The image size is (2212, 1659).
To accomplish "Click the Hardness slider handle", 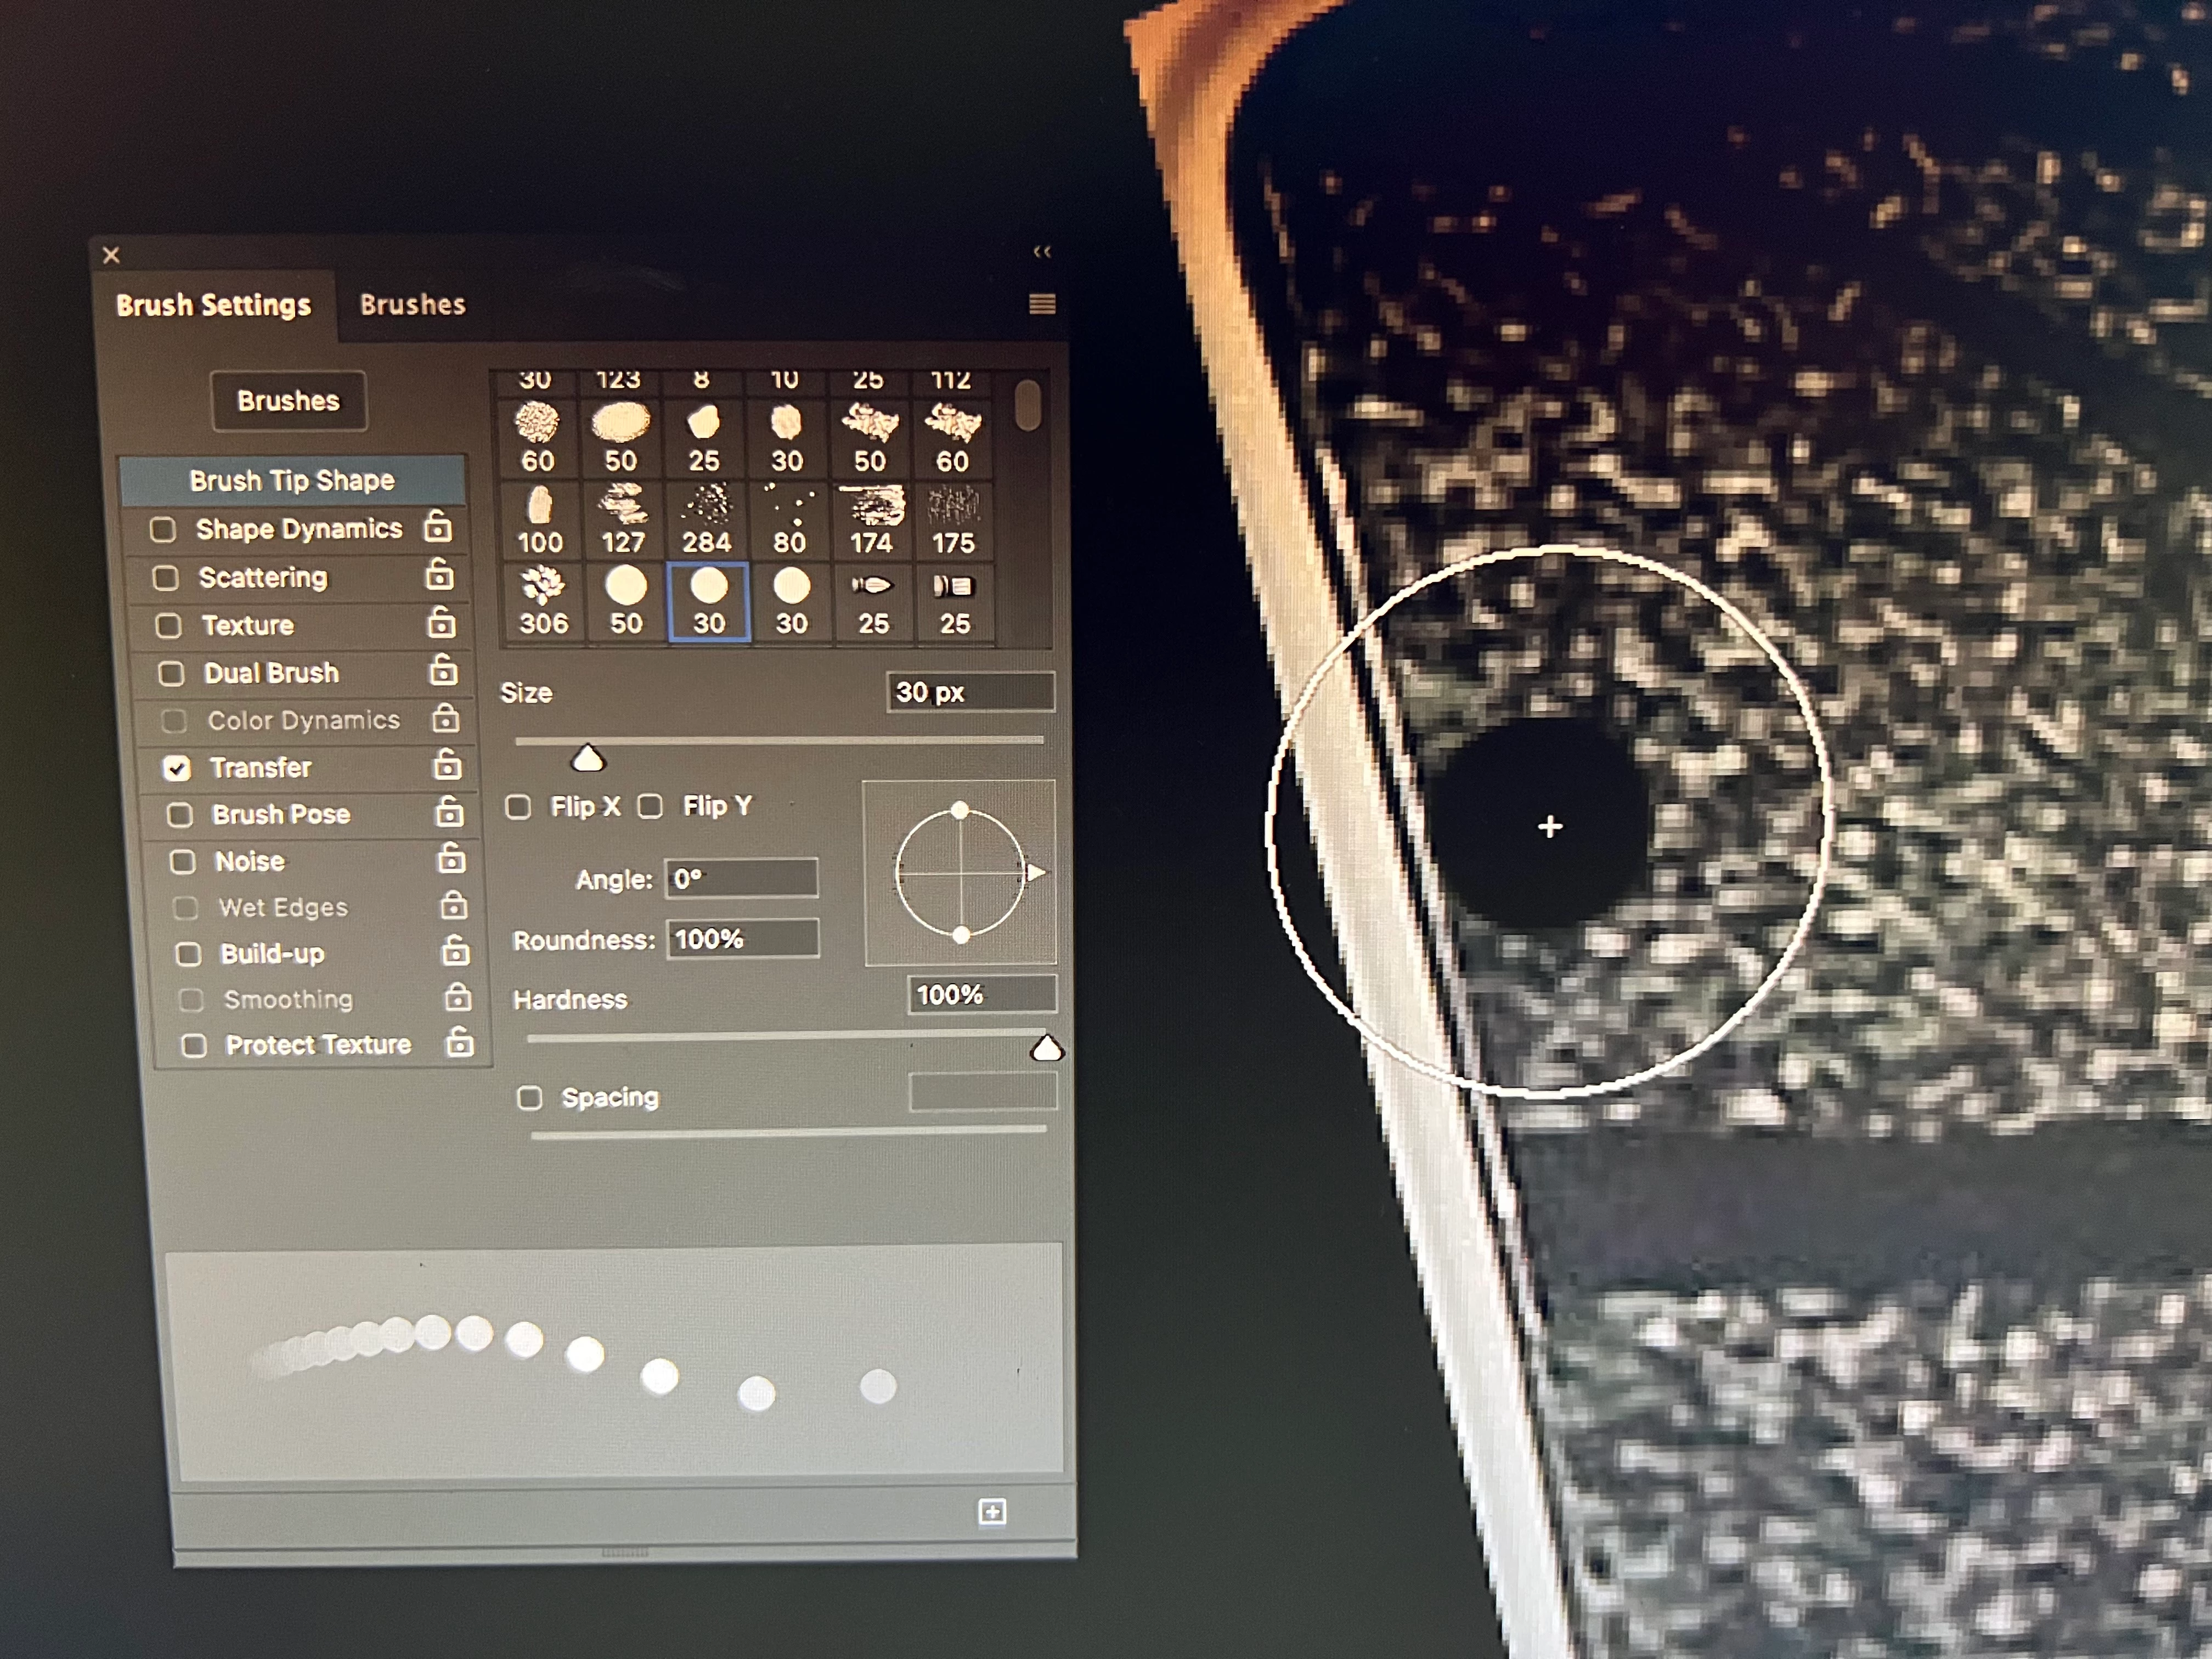I will click(x=1046, y=1048).
